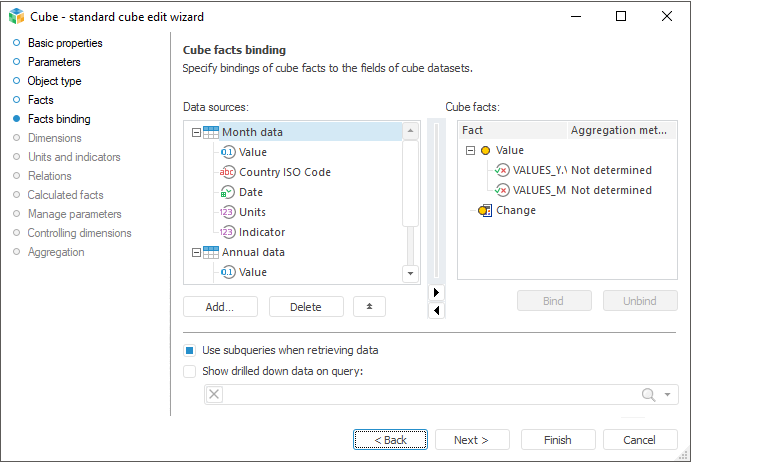
Task: Collapse the Annual data tree node
Action: (x=195, y=252)
